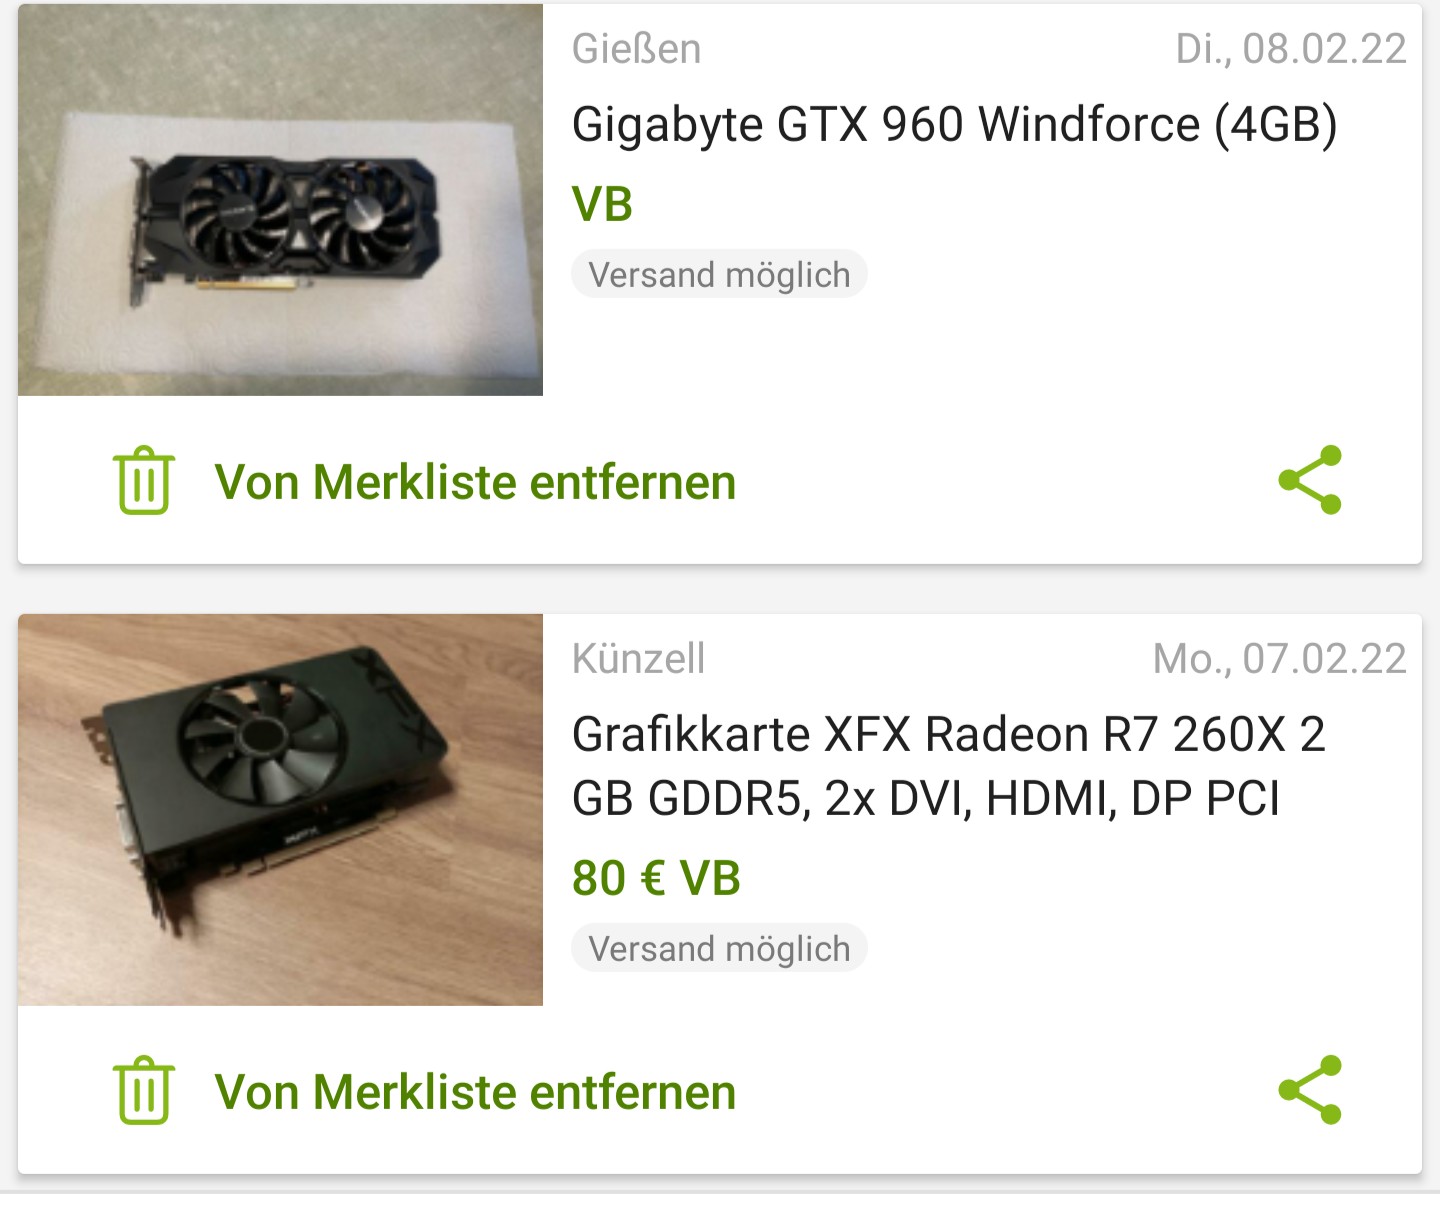Click the Künzell location label
This screenshot has width=1440, height=1206.
pos(638,659)
